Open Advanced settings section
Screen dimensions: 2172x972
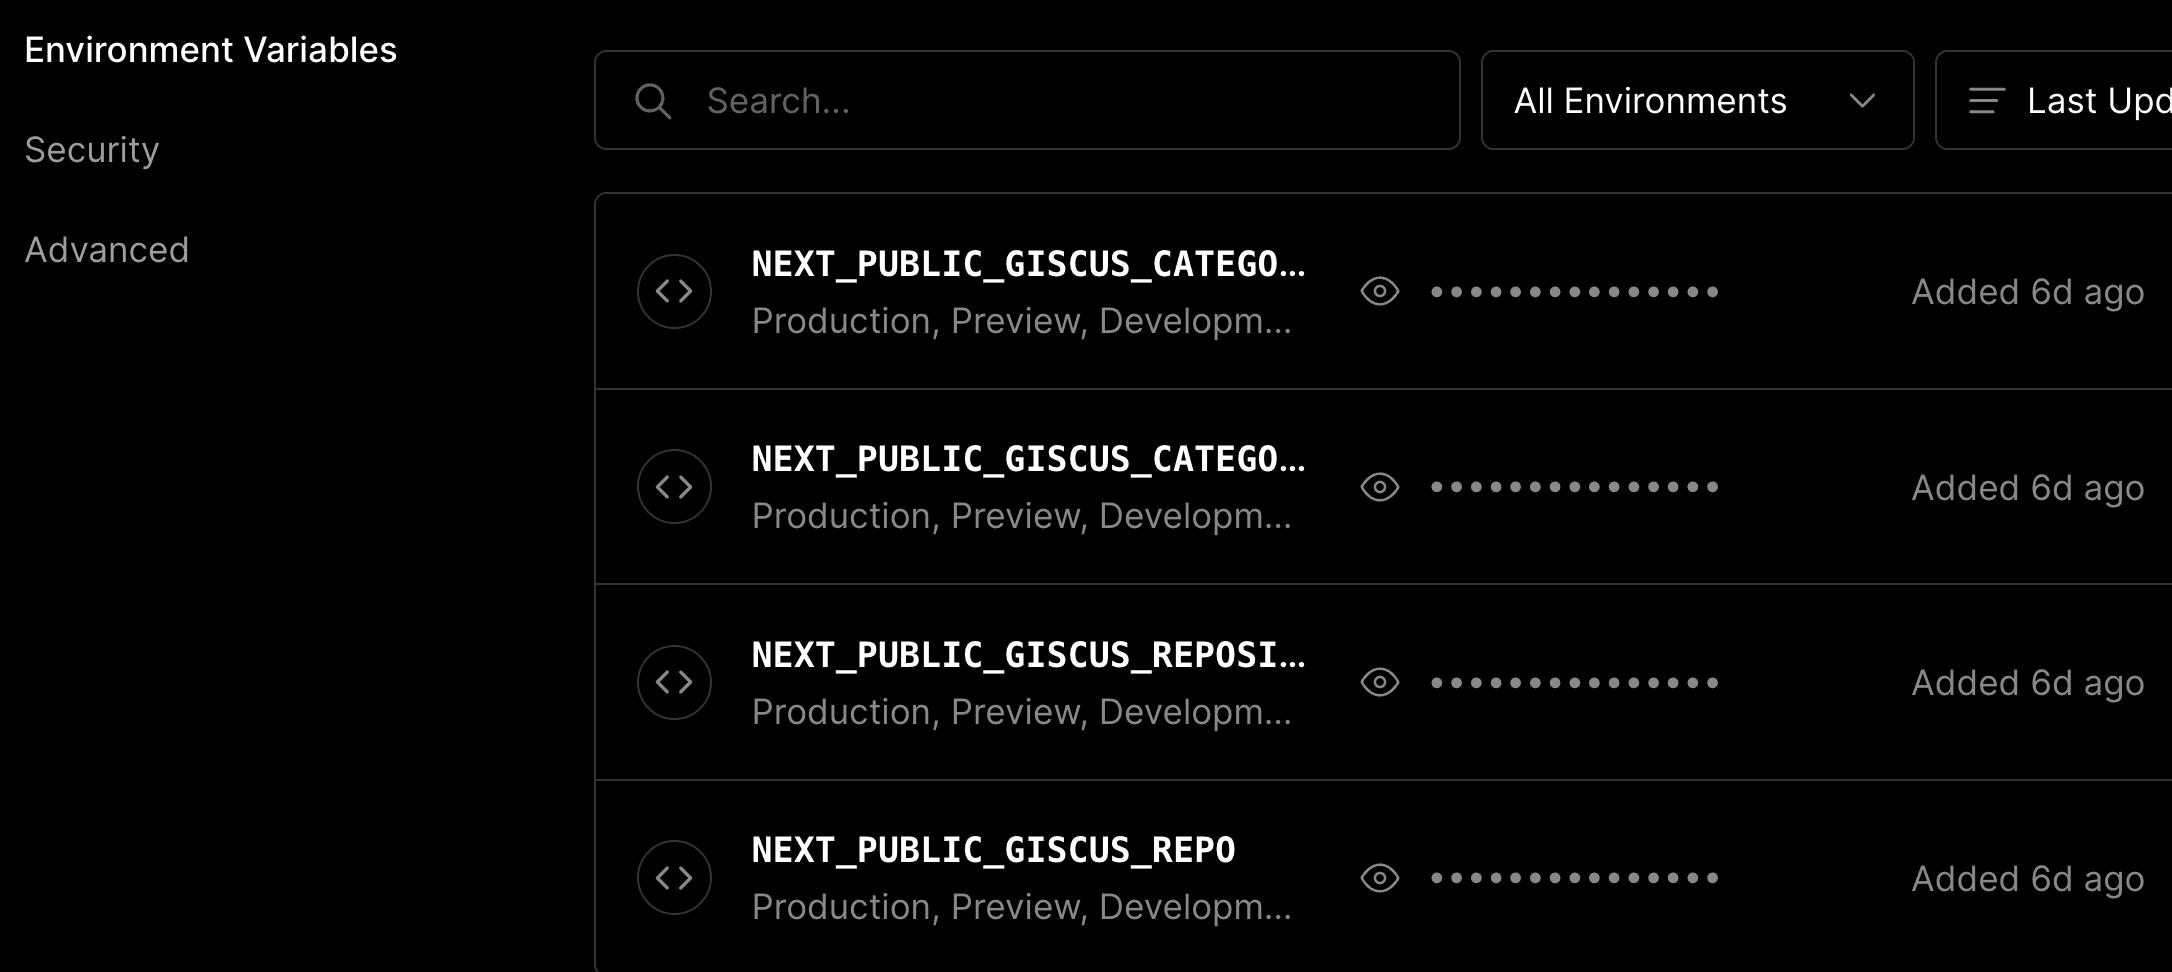[x=107, y=250]
